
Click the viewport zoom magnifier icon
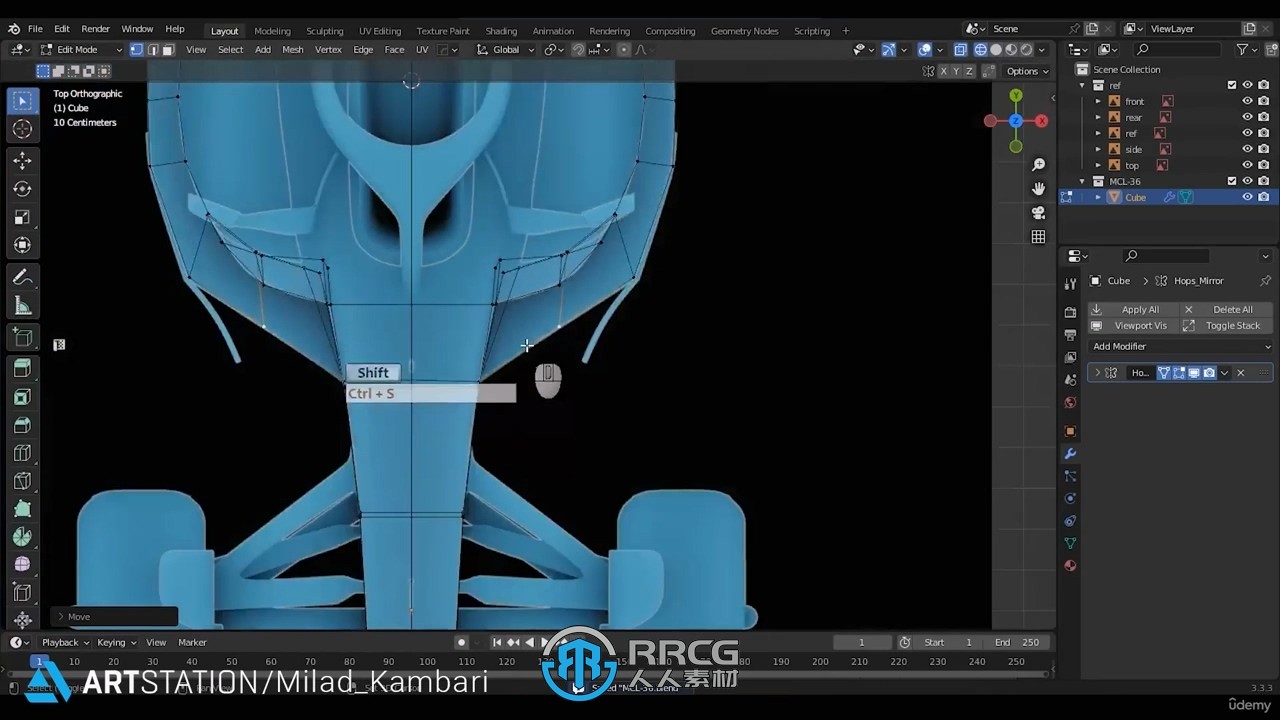pyautogui.click(x=1038, y=165)
